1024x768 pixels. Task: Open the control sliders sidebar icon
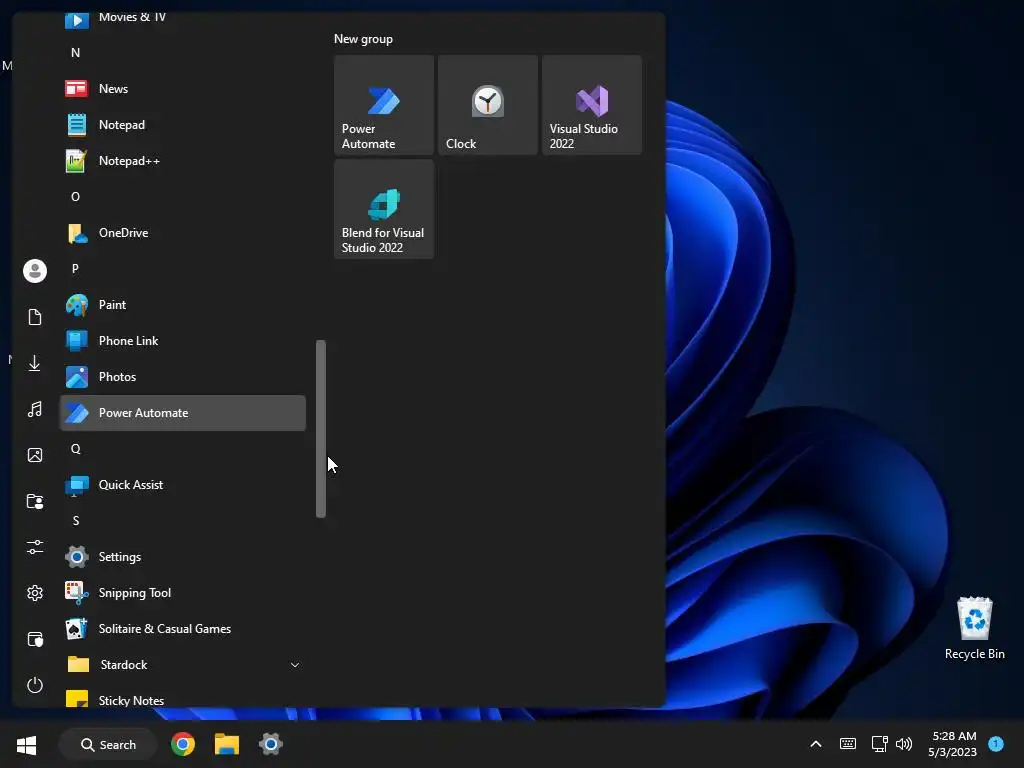point(35,547)
